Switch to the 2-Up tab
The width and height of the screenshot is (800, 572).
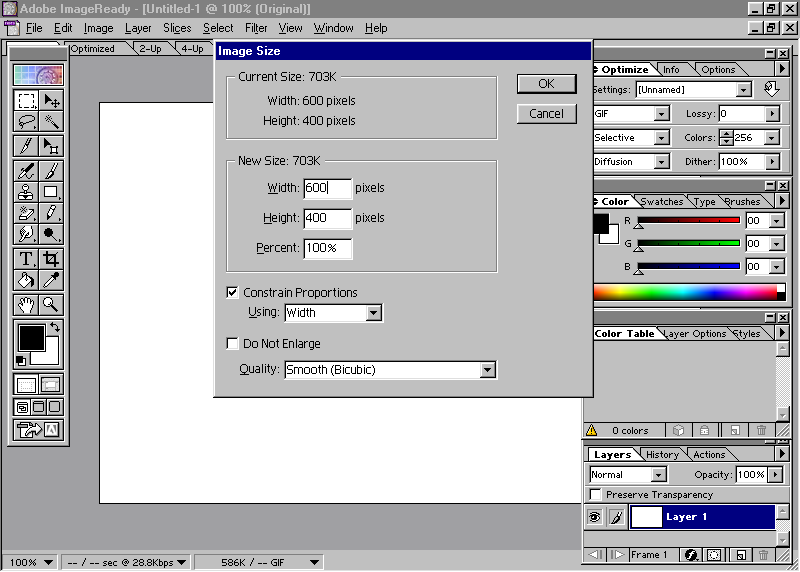click(150, 48)
